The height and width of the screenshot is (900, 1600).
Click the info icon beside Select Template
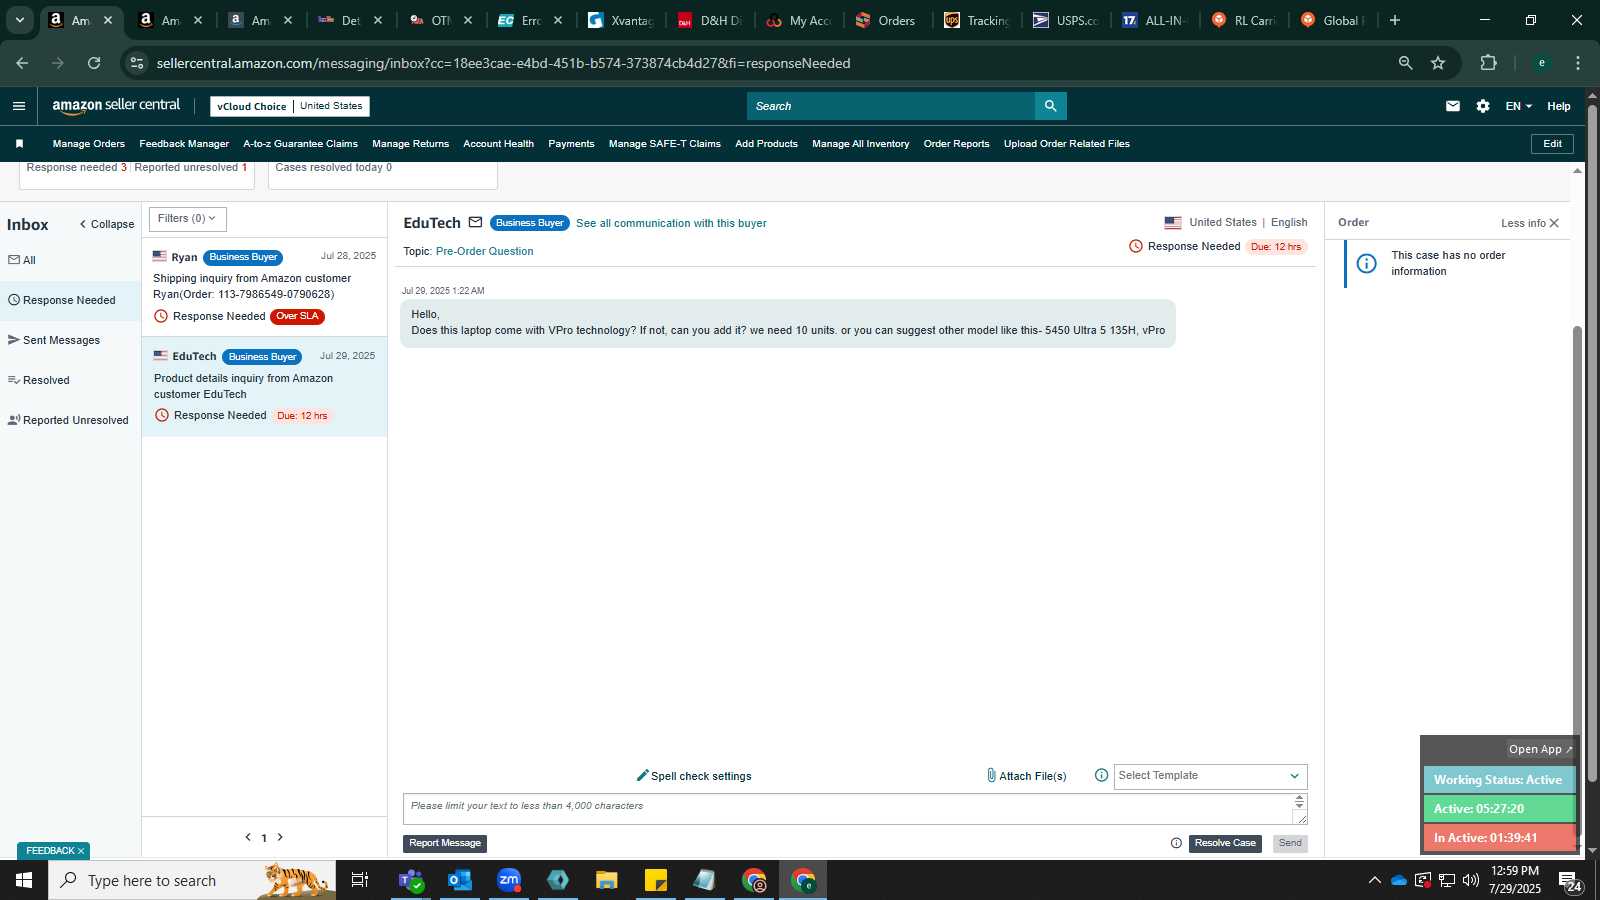tap(1101, 775)
